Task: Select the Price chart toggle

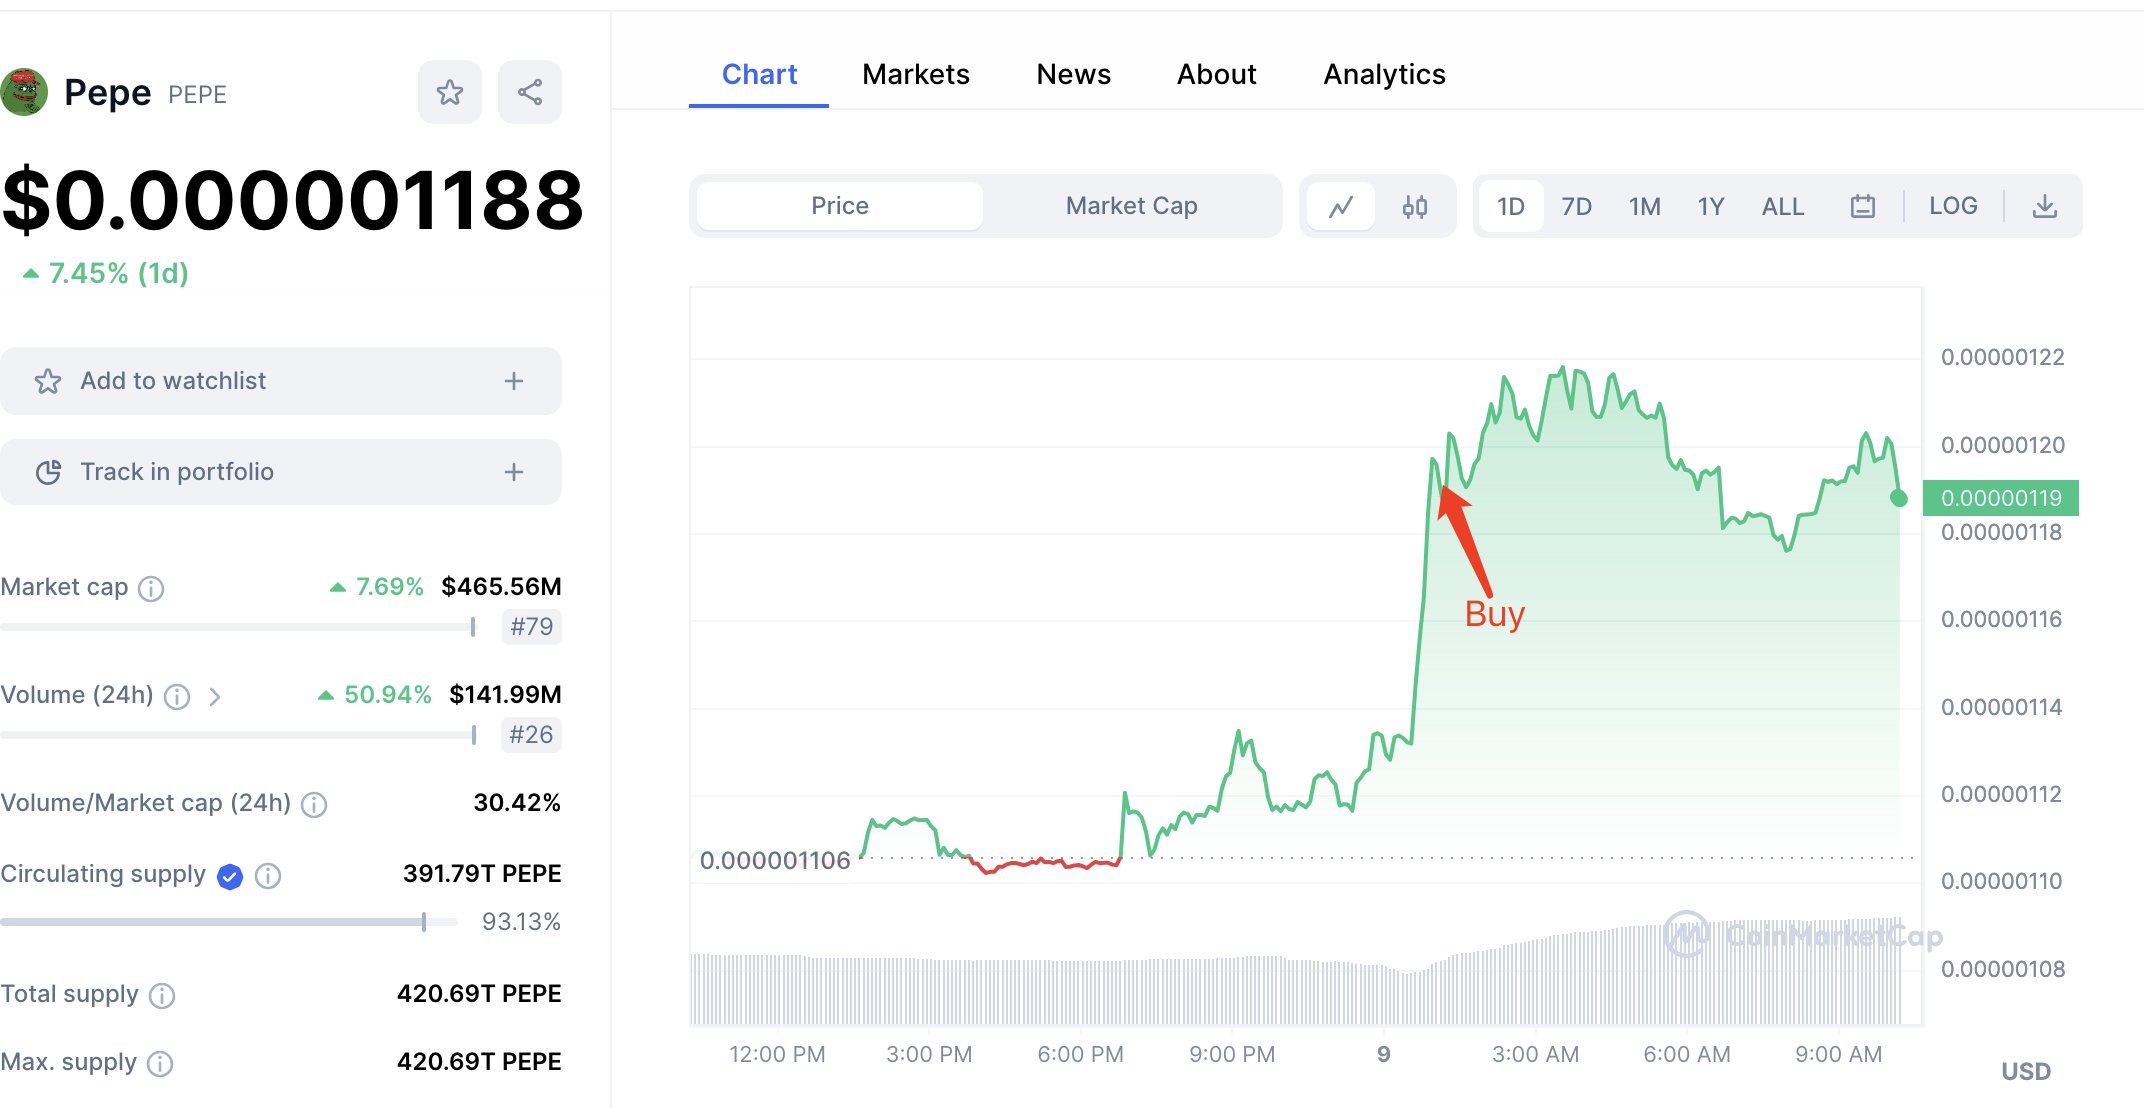Action: click(x=840, y=206)
